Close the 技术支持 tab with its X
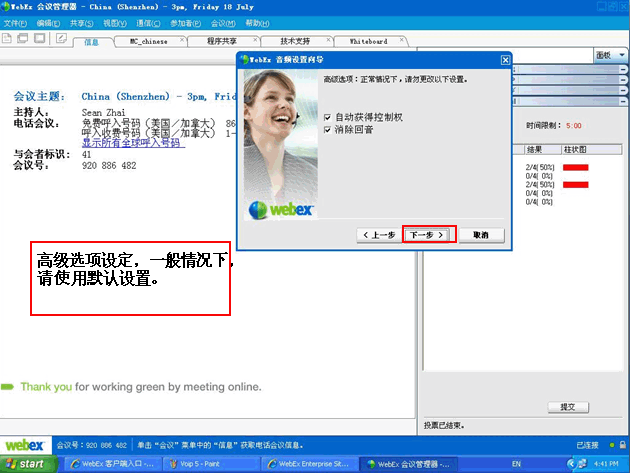The image size is (630, 473). tap(328, 40)
